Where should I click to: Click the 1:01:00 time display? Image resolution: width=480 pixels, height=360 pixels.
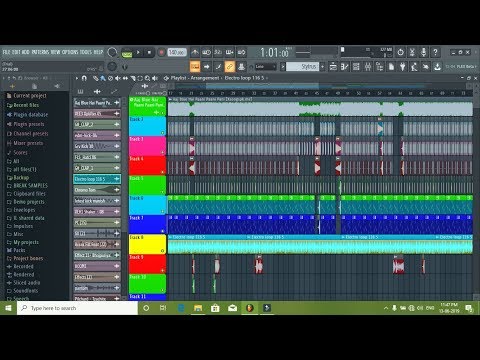click(274, 53)
